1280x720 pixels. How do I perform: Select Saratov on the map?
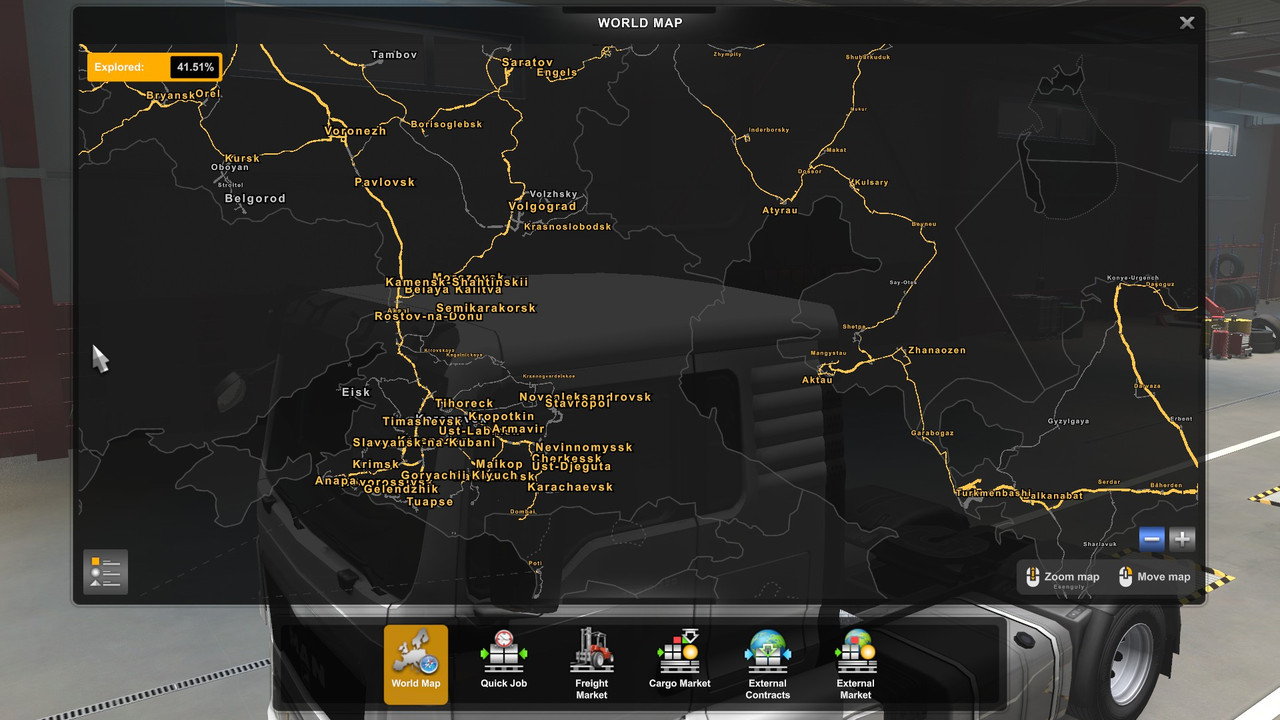pos(527,62)
